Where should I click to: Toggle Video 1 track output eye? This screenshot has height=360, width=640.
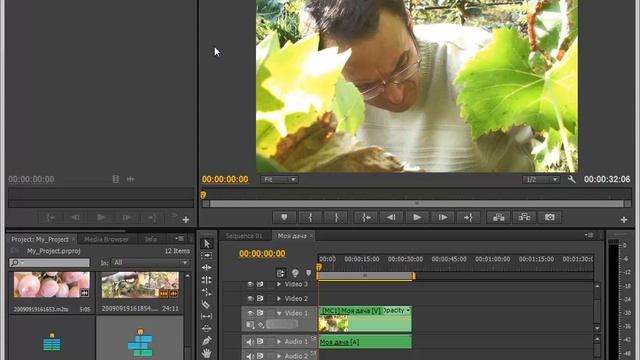click(x=250, y=313)
